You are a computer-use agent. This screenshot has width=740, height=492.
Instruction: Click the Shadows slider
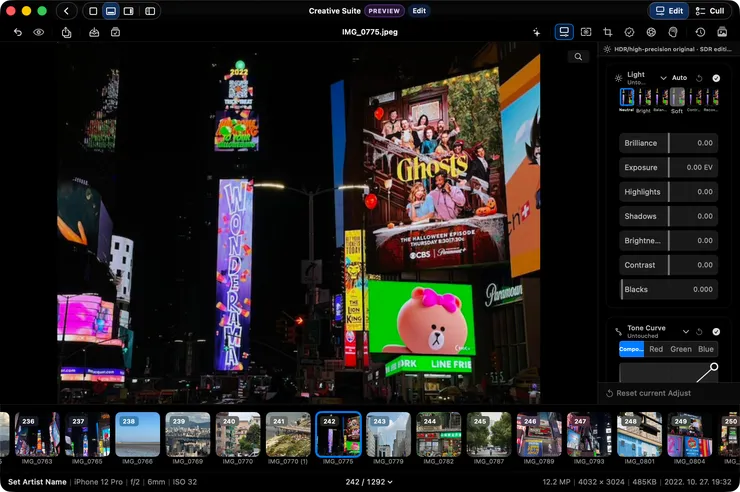point(668,216)
